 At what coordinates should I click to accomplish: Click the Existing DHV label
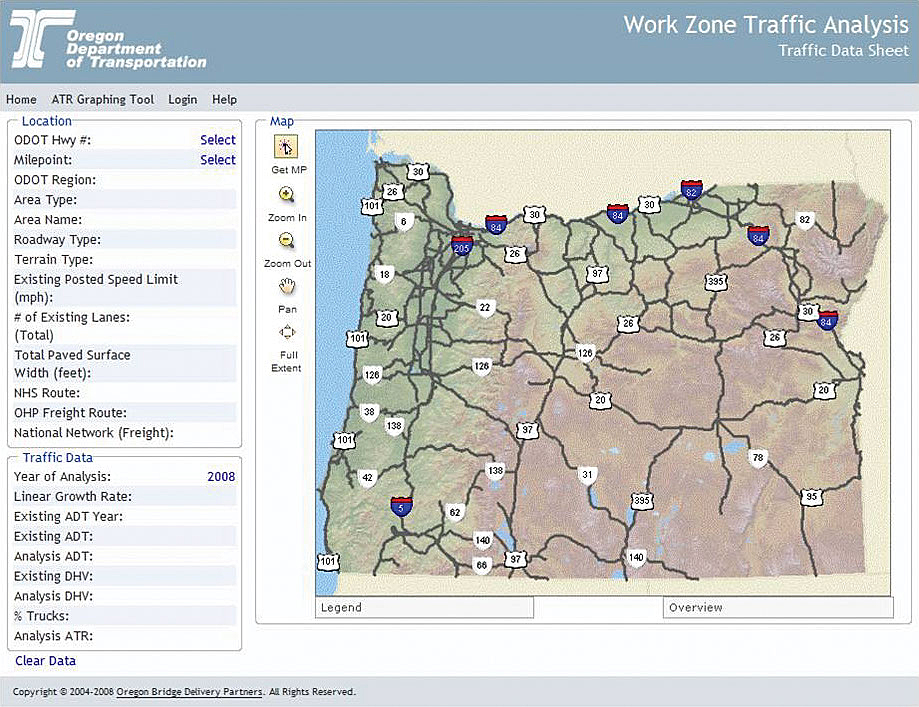pos(53,576)
